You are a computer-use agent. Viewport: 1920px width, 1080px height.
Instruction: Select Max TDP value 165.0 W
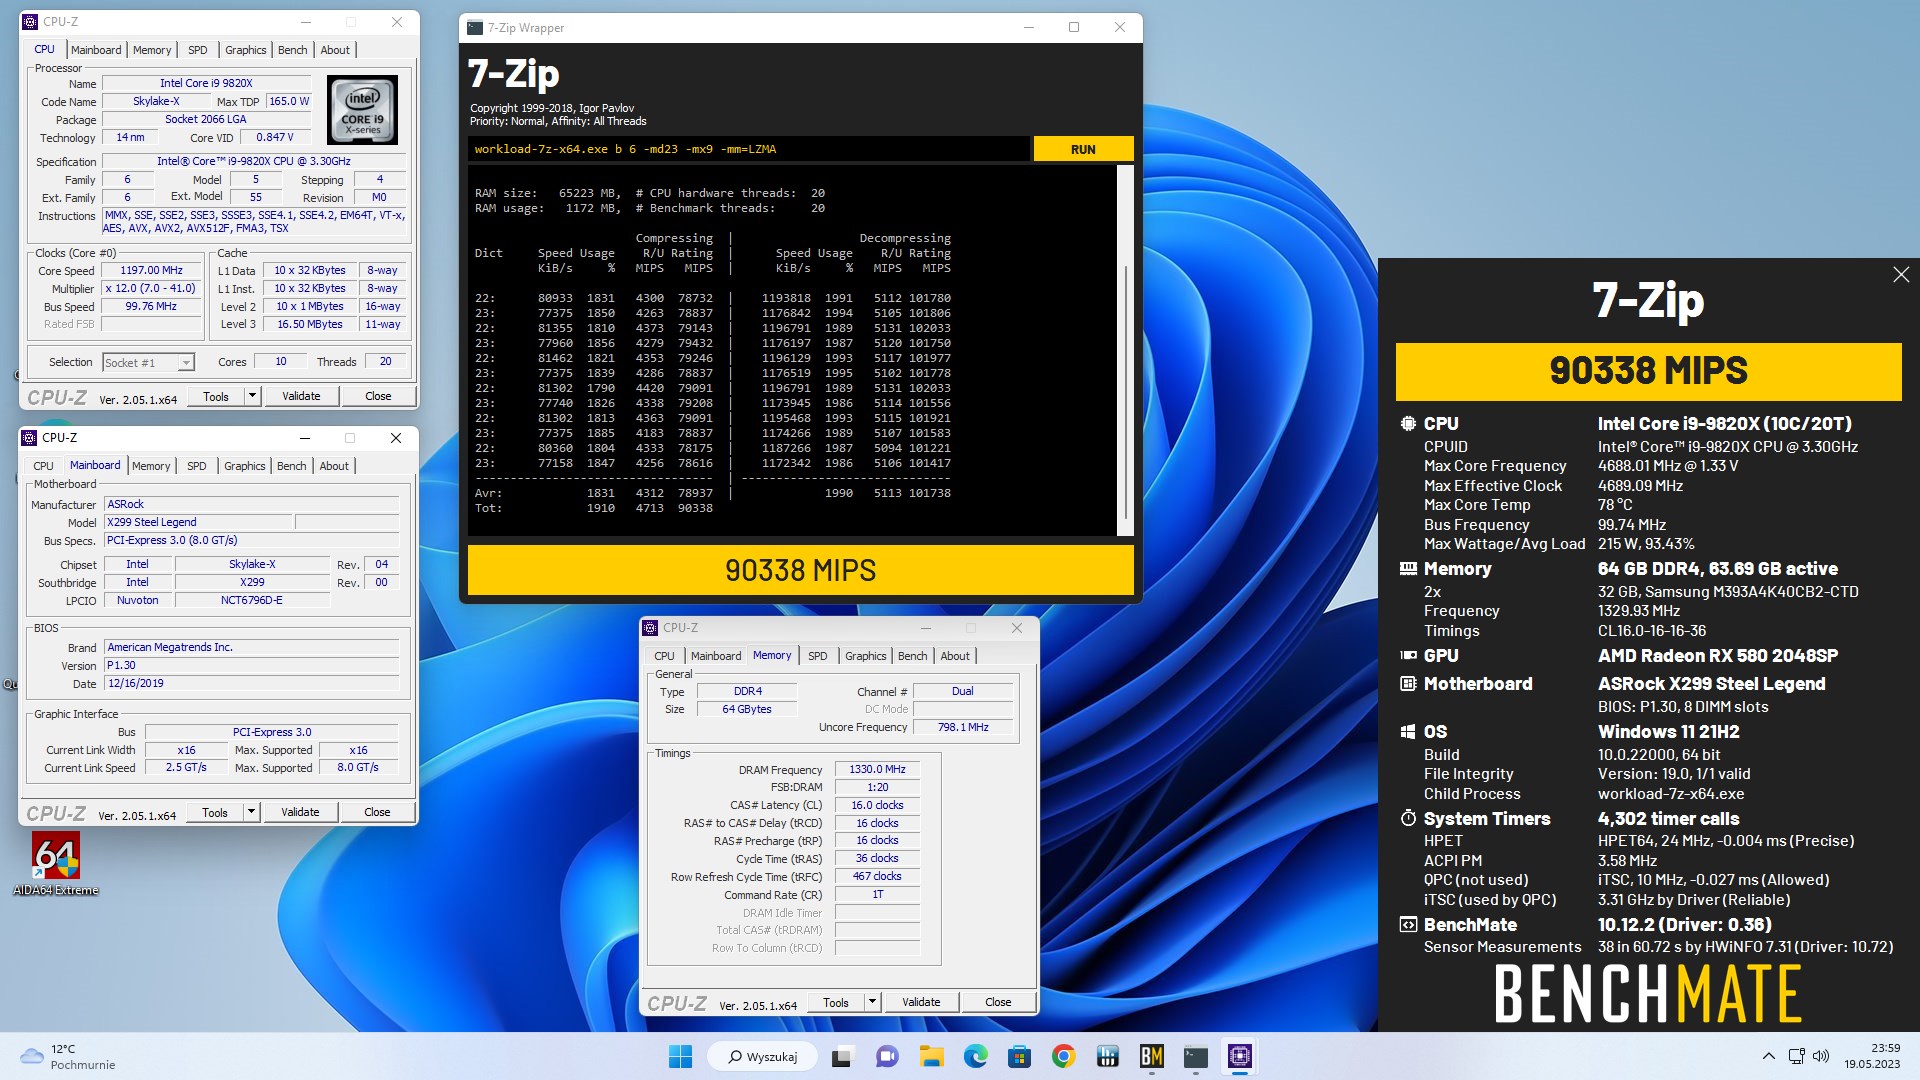pos(289,101)
